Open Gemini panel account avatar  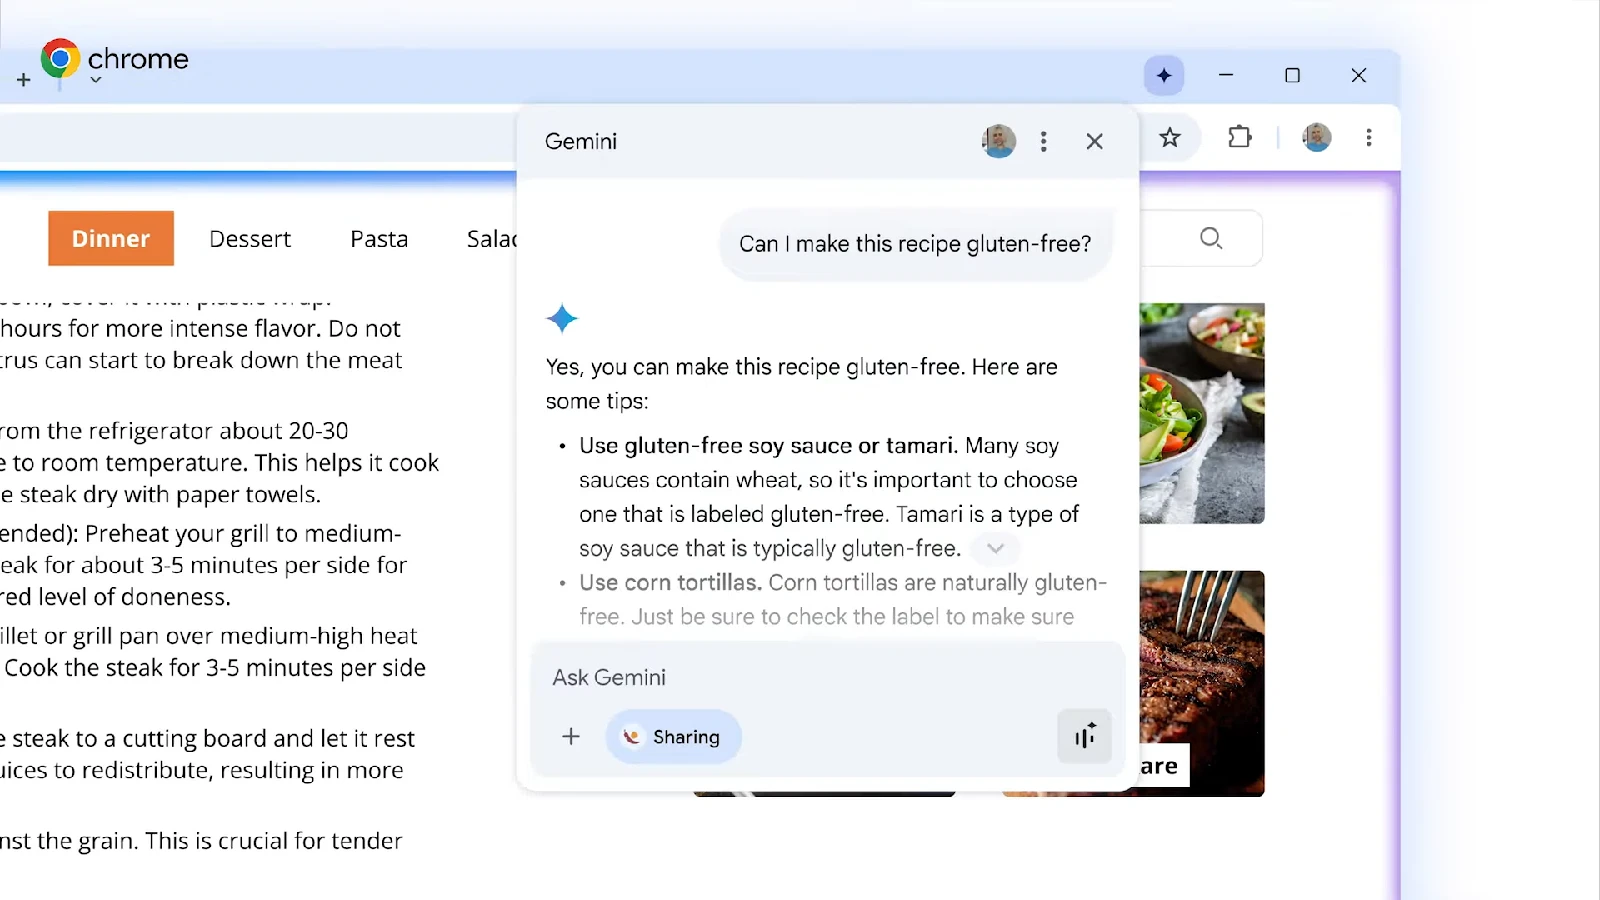coord(999,141)
